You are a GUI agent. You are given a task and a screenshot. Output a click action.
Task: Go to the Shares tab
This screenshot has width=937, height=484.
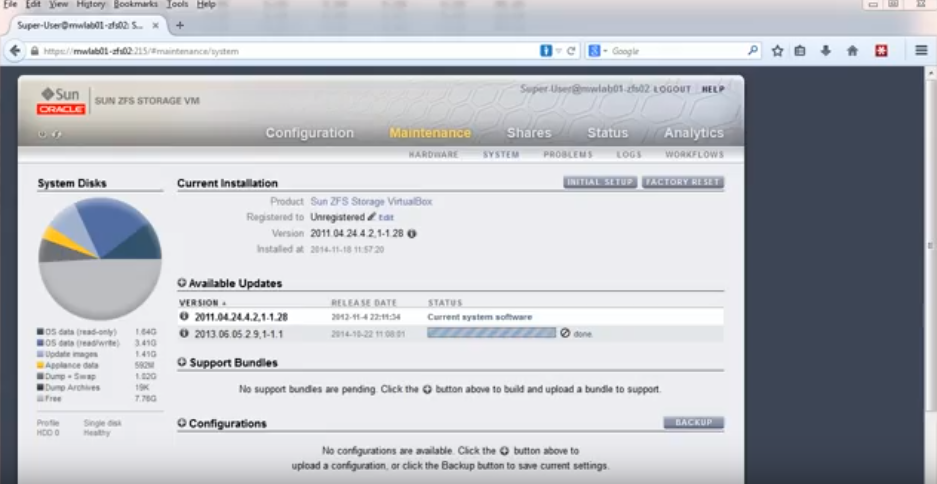(529, 133)
